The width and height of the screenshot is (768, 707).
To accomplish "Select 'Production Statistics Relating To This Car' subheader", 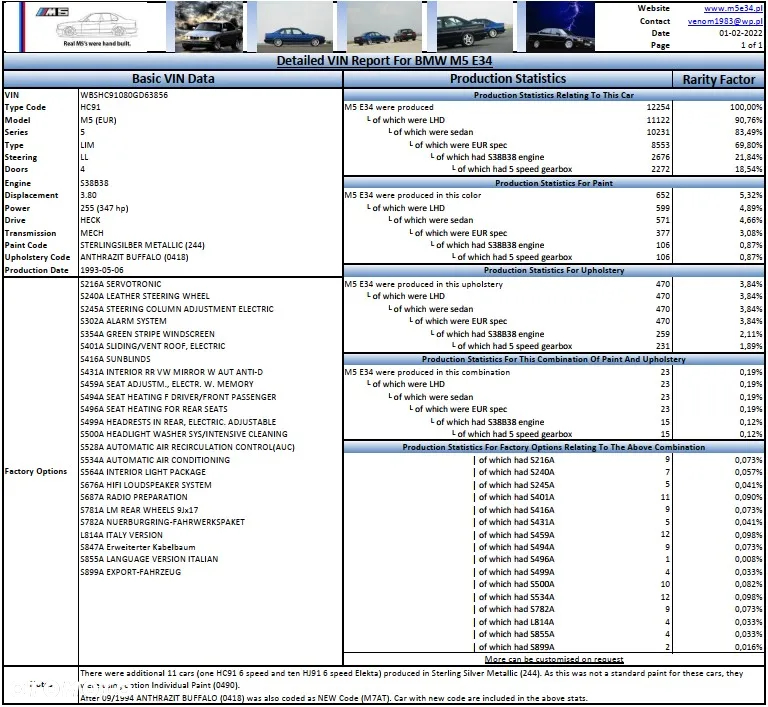I will click(x=553, y=95).
